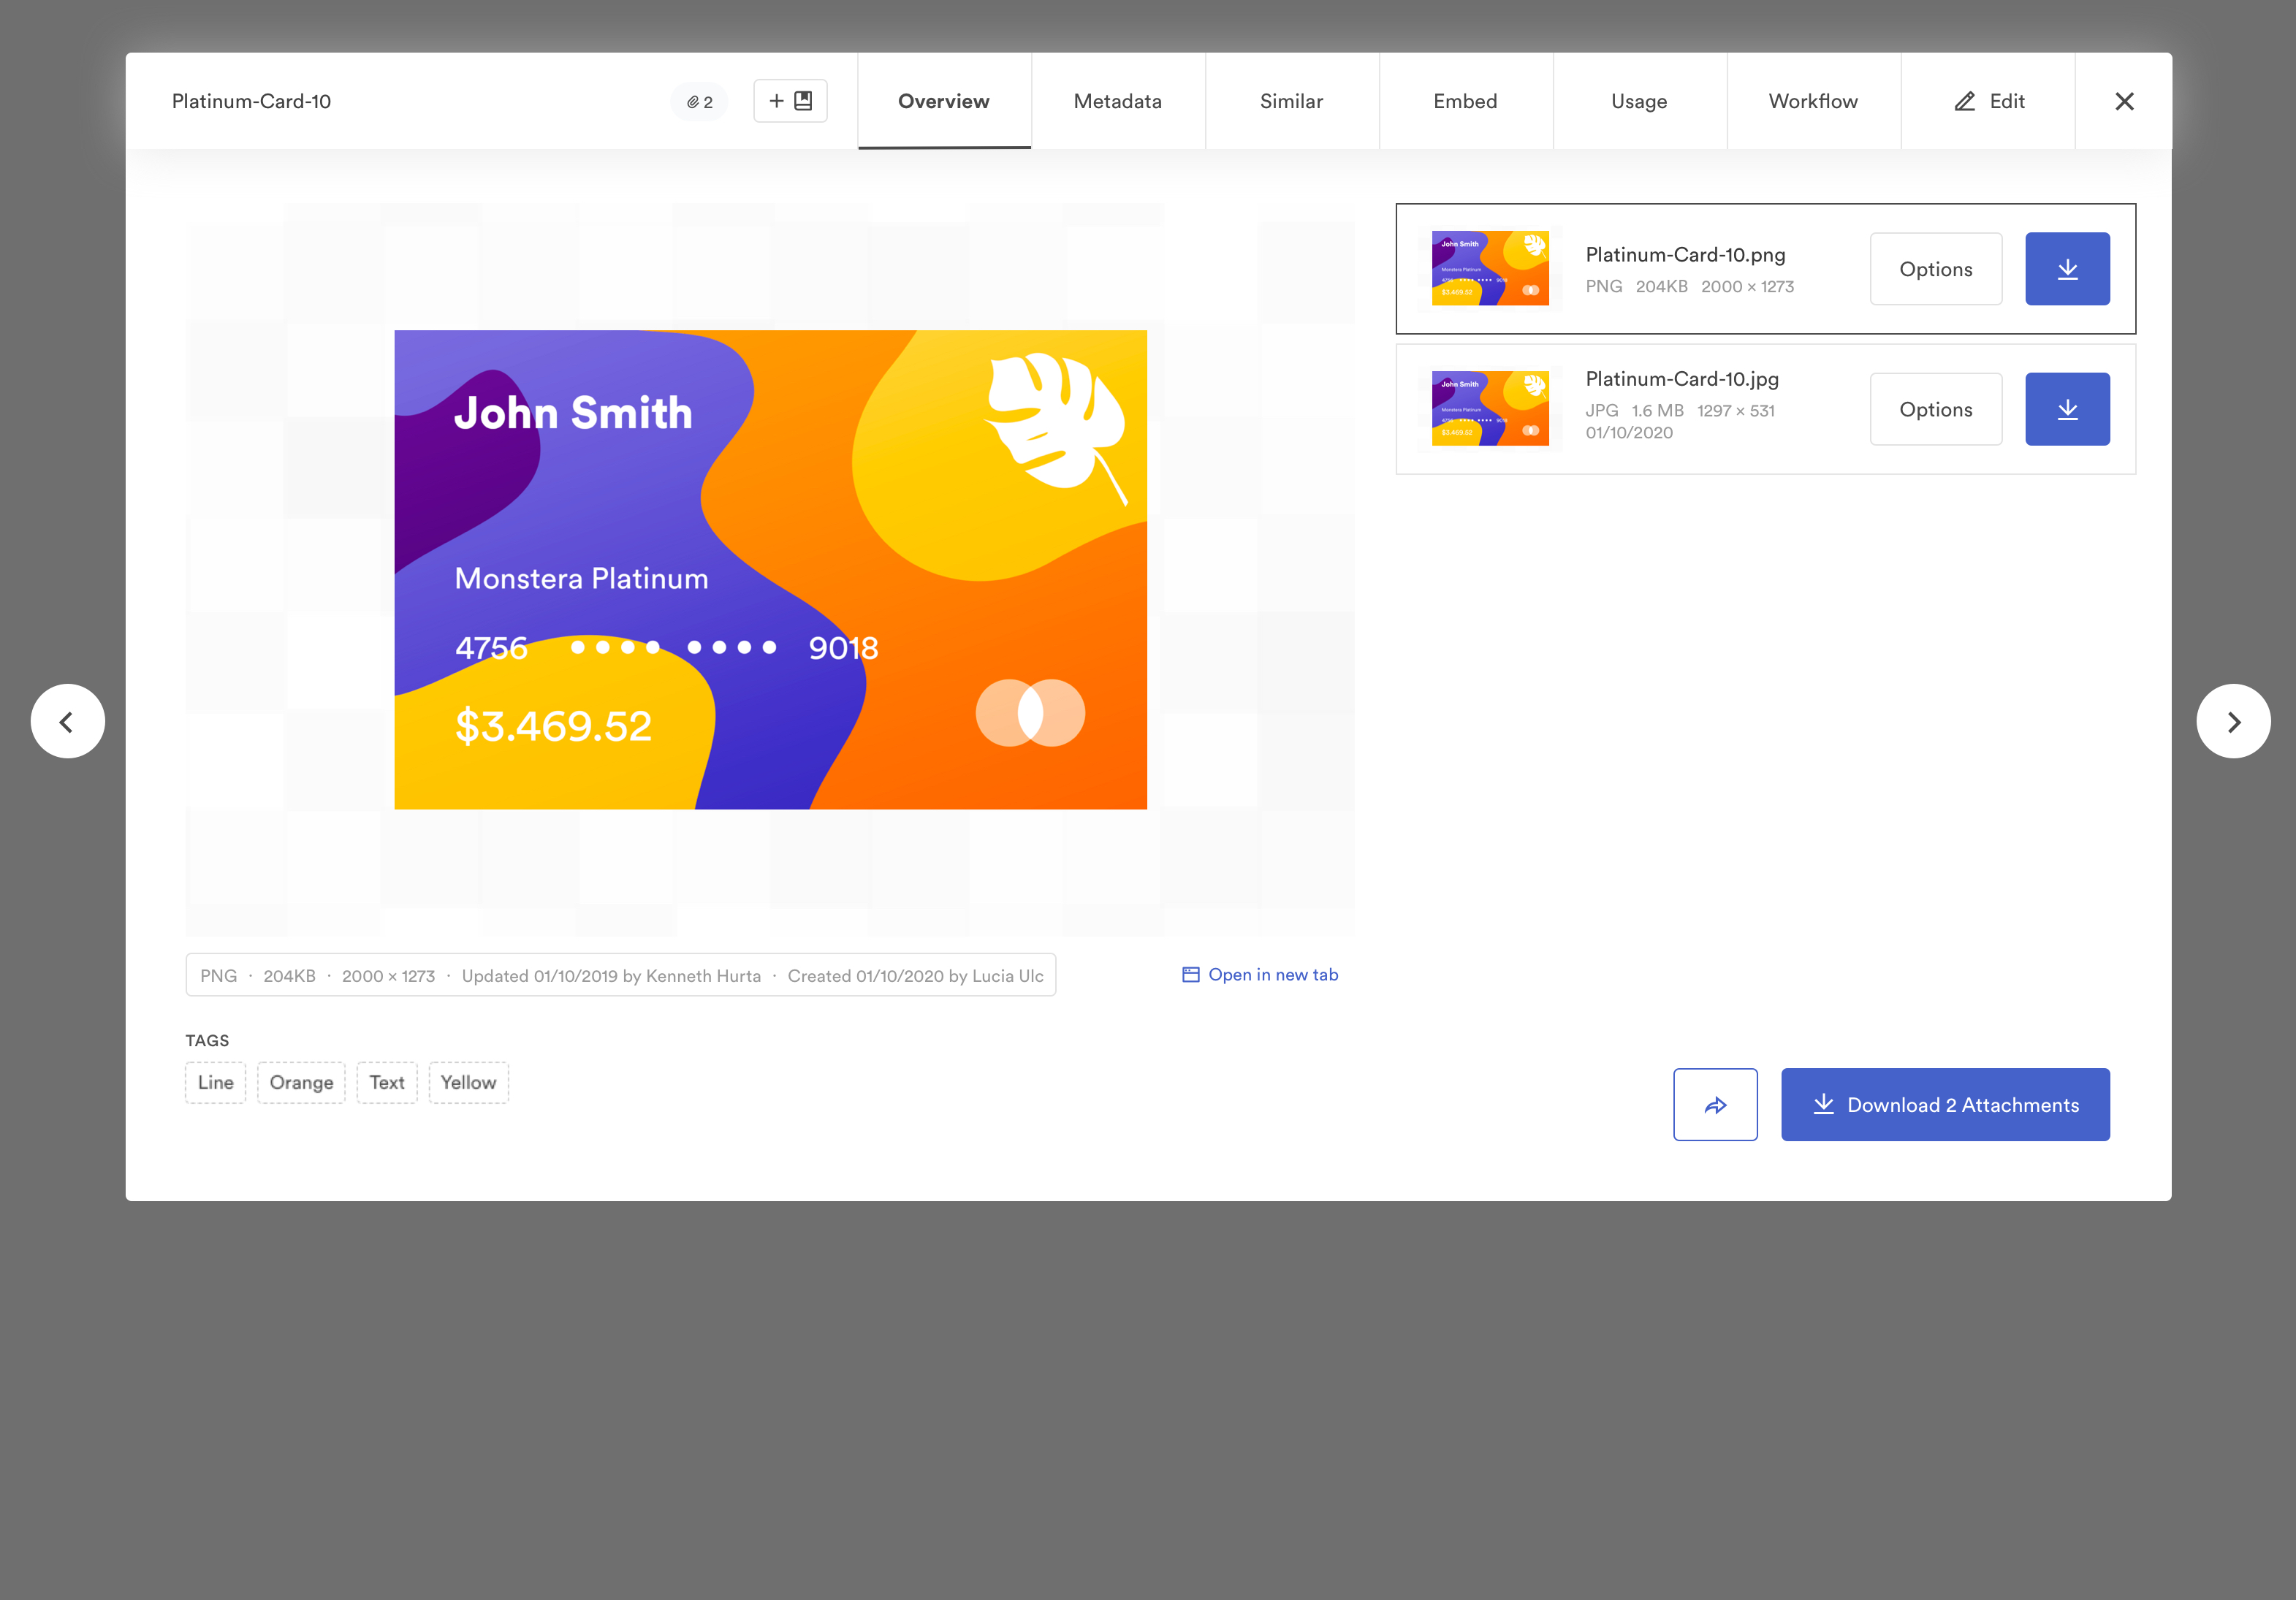The height and width of the screenshot is (1600, 2296).
Task: Open the Workflow tab
Action: coord(1813,101)
